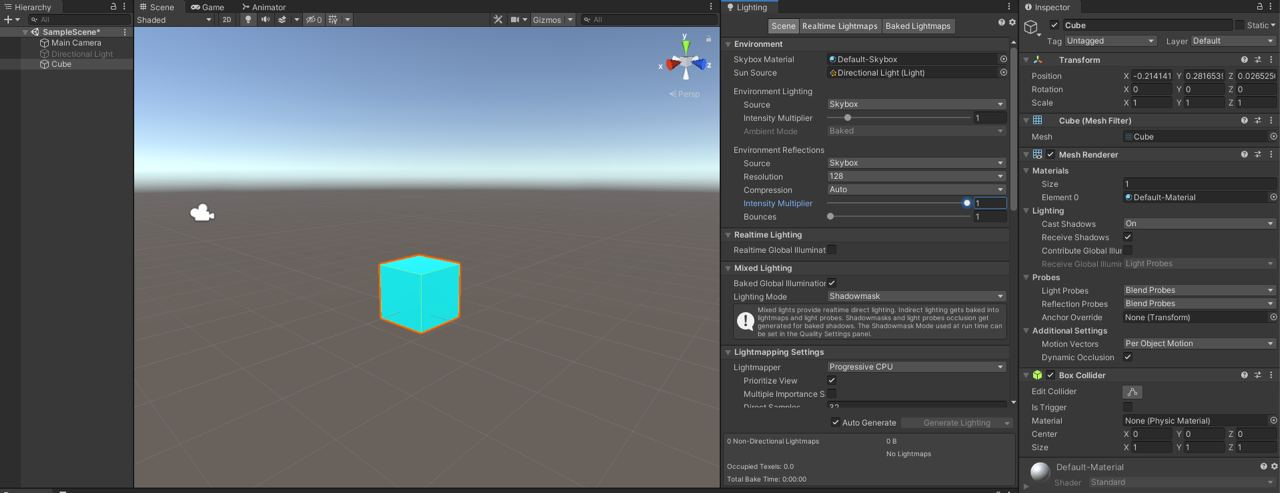Viewport: 1280px width, 493px height.
Task: Pick Element 0 material selector circle
Action: 1273,197
